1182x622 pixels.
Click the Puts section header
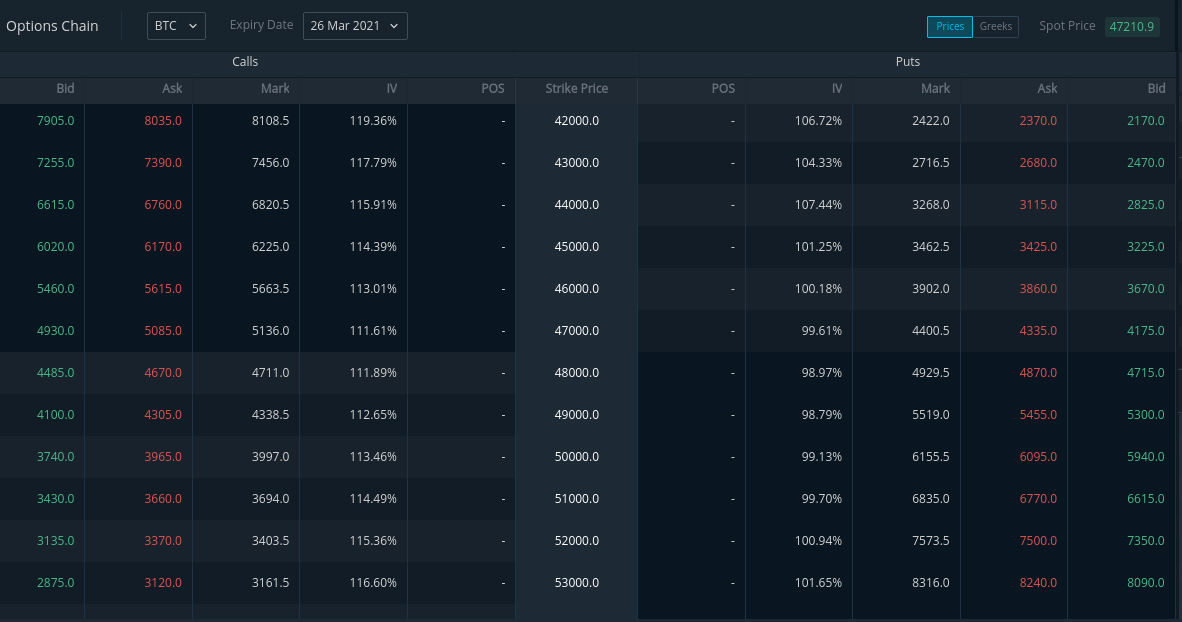pyautogui.click(x=908, y=62)
